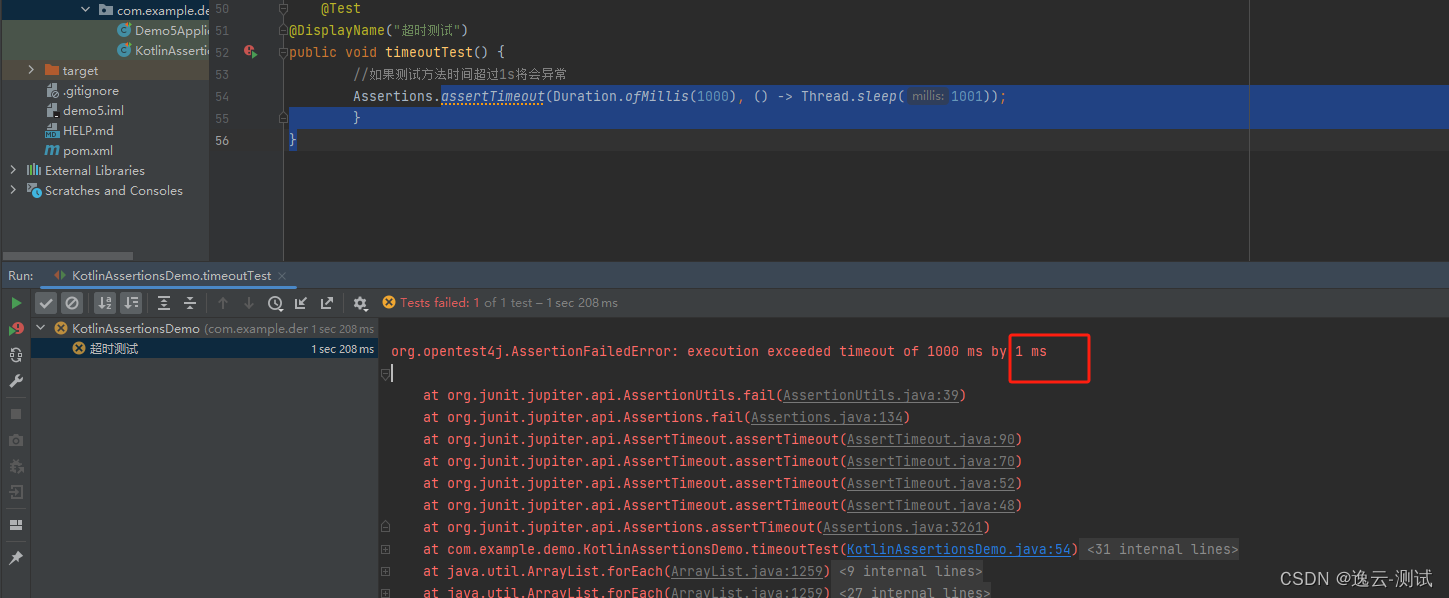Collapse the KotlinAssertionsDemo test group
The width and height of the screenshot is (1449, 598).
(x=41, y=327)
